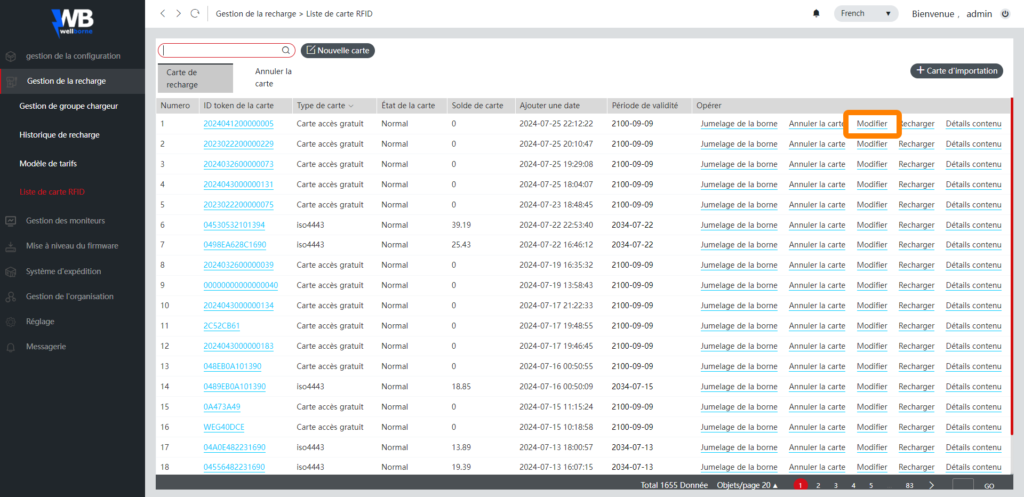Click the search magnifier icon
This screenshot has width=1024, height=497.
coord(285,50)
